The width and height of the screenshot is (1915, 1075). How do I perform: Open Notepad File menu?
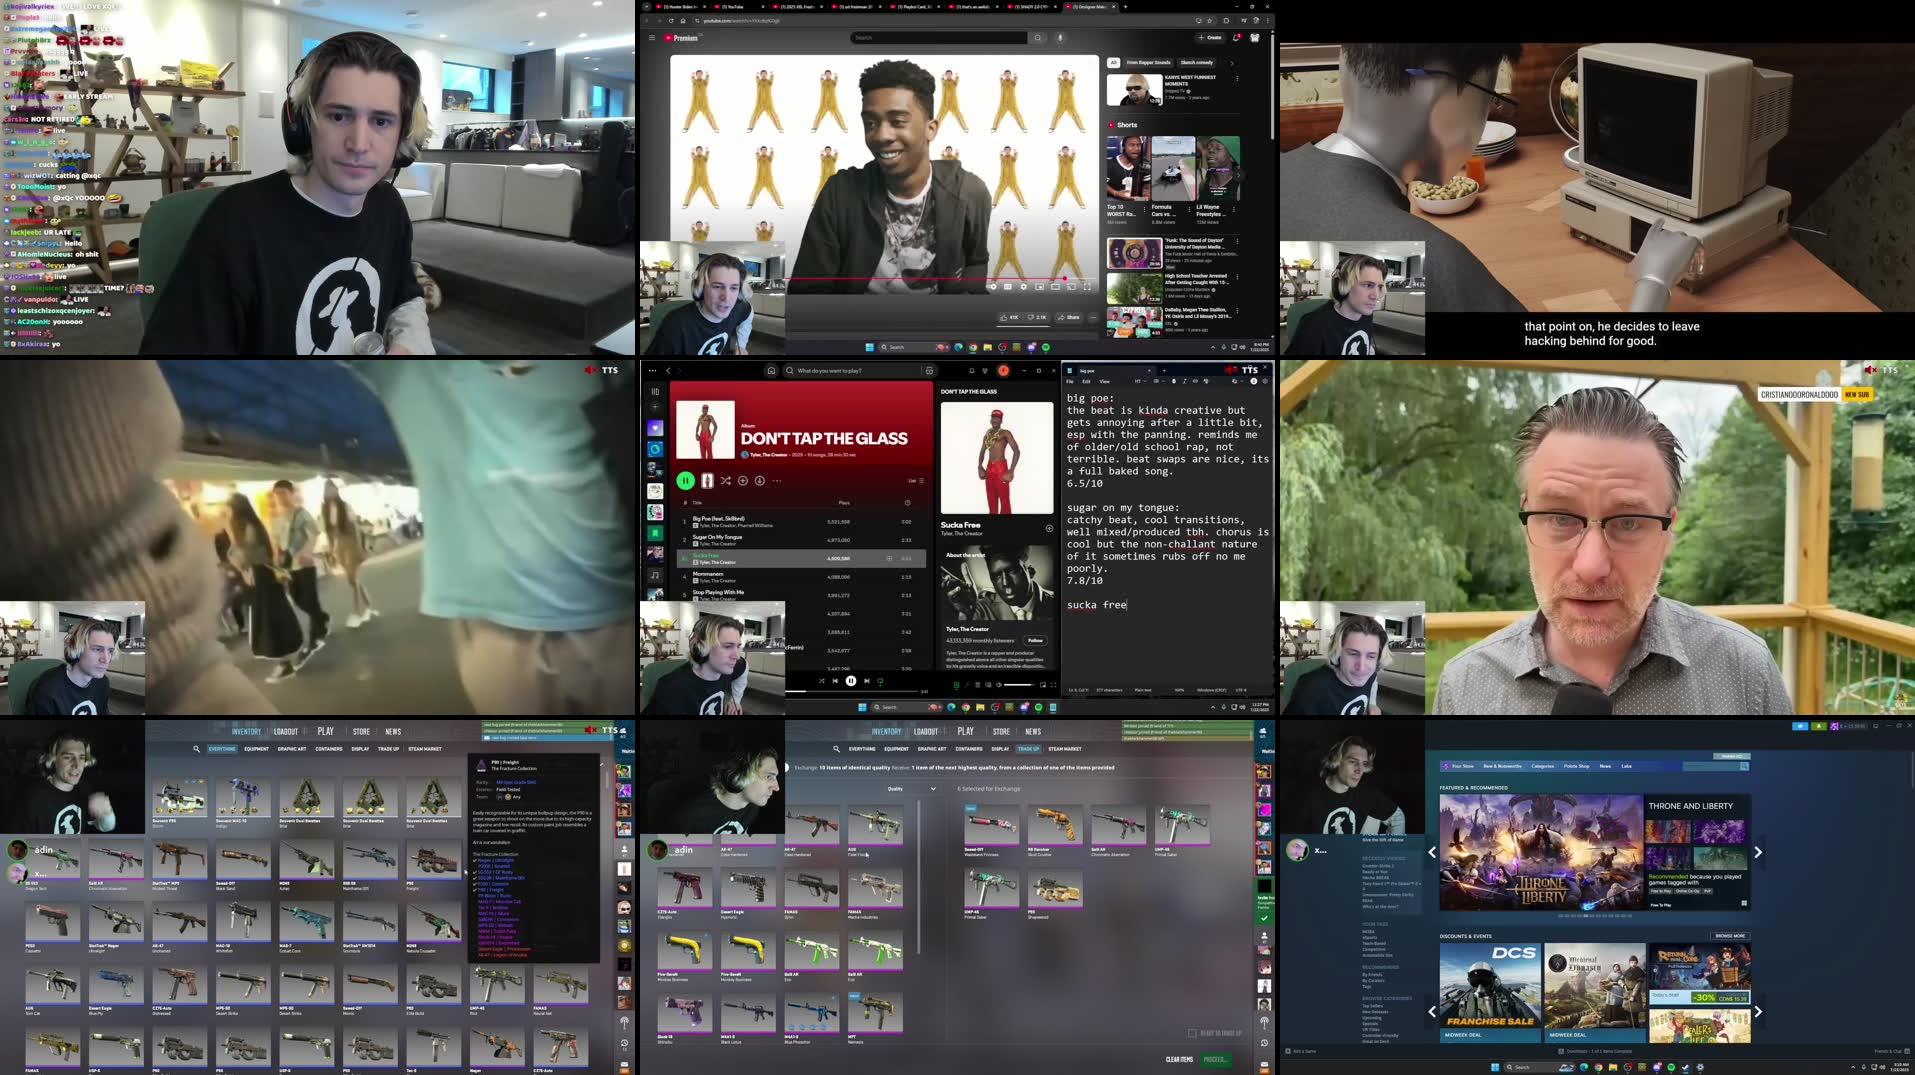(x=1069, y=381)
